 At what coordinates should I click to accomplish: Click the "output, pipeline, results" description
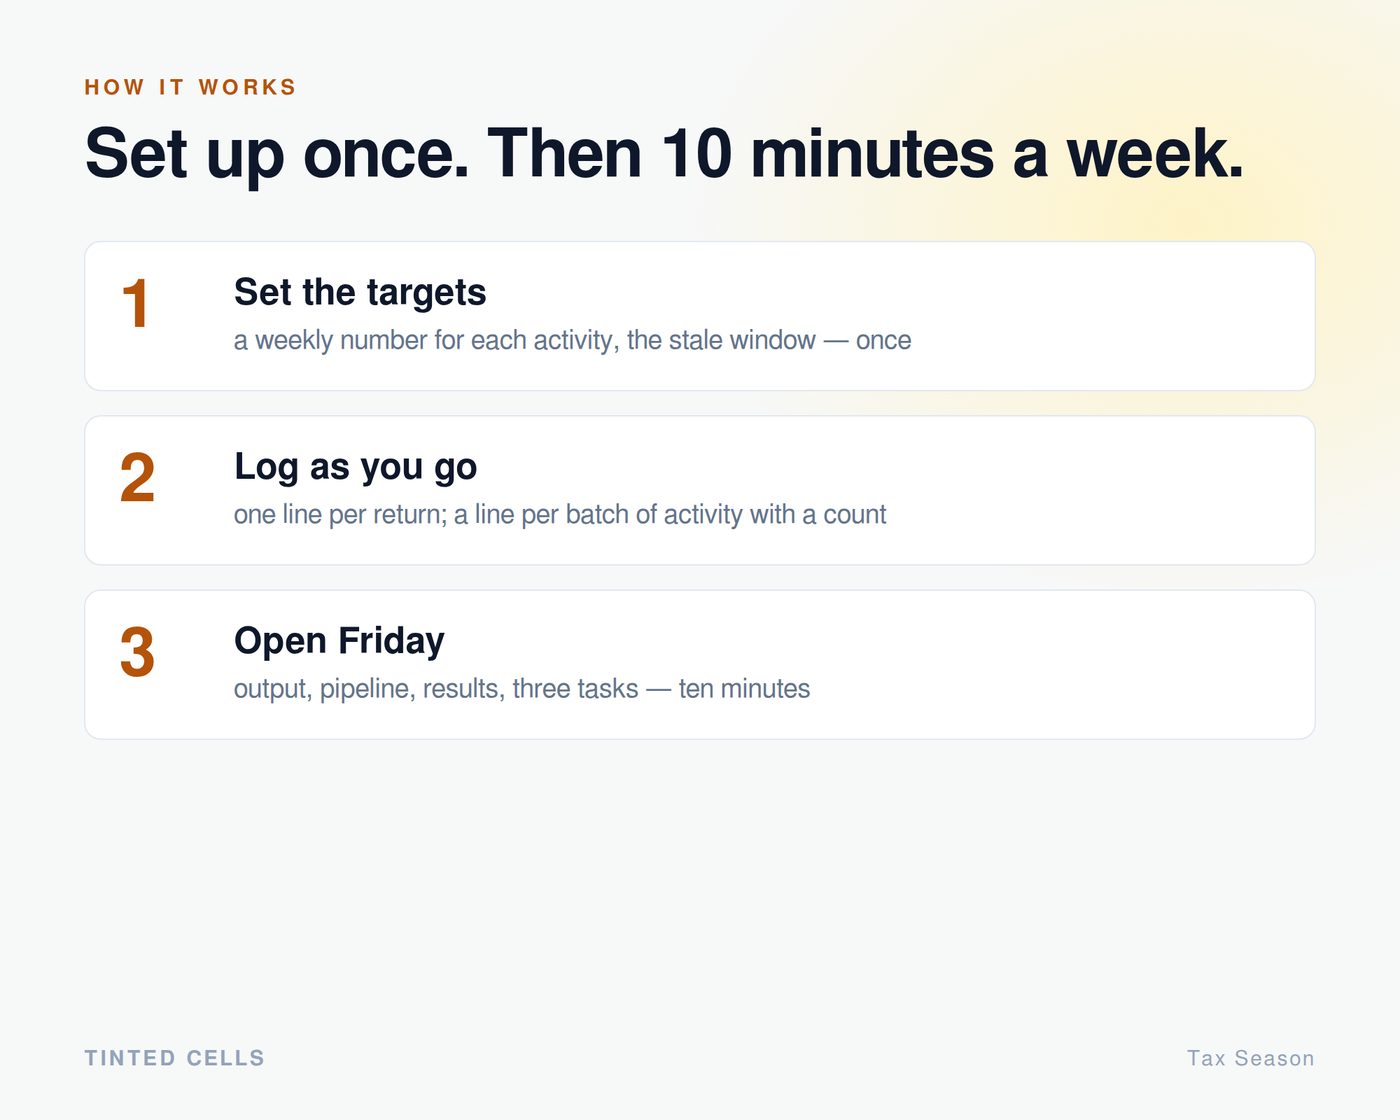point(522,688)
